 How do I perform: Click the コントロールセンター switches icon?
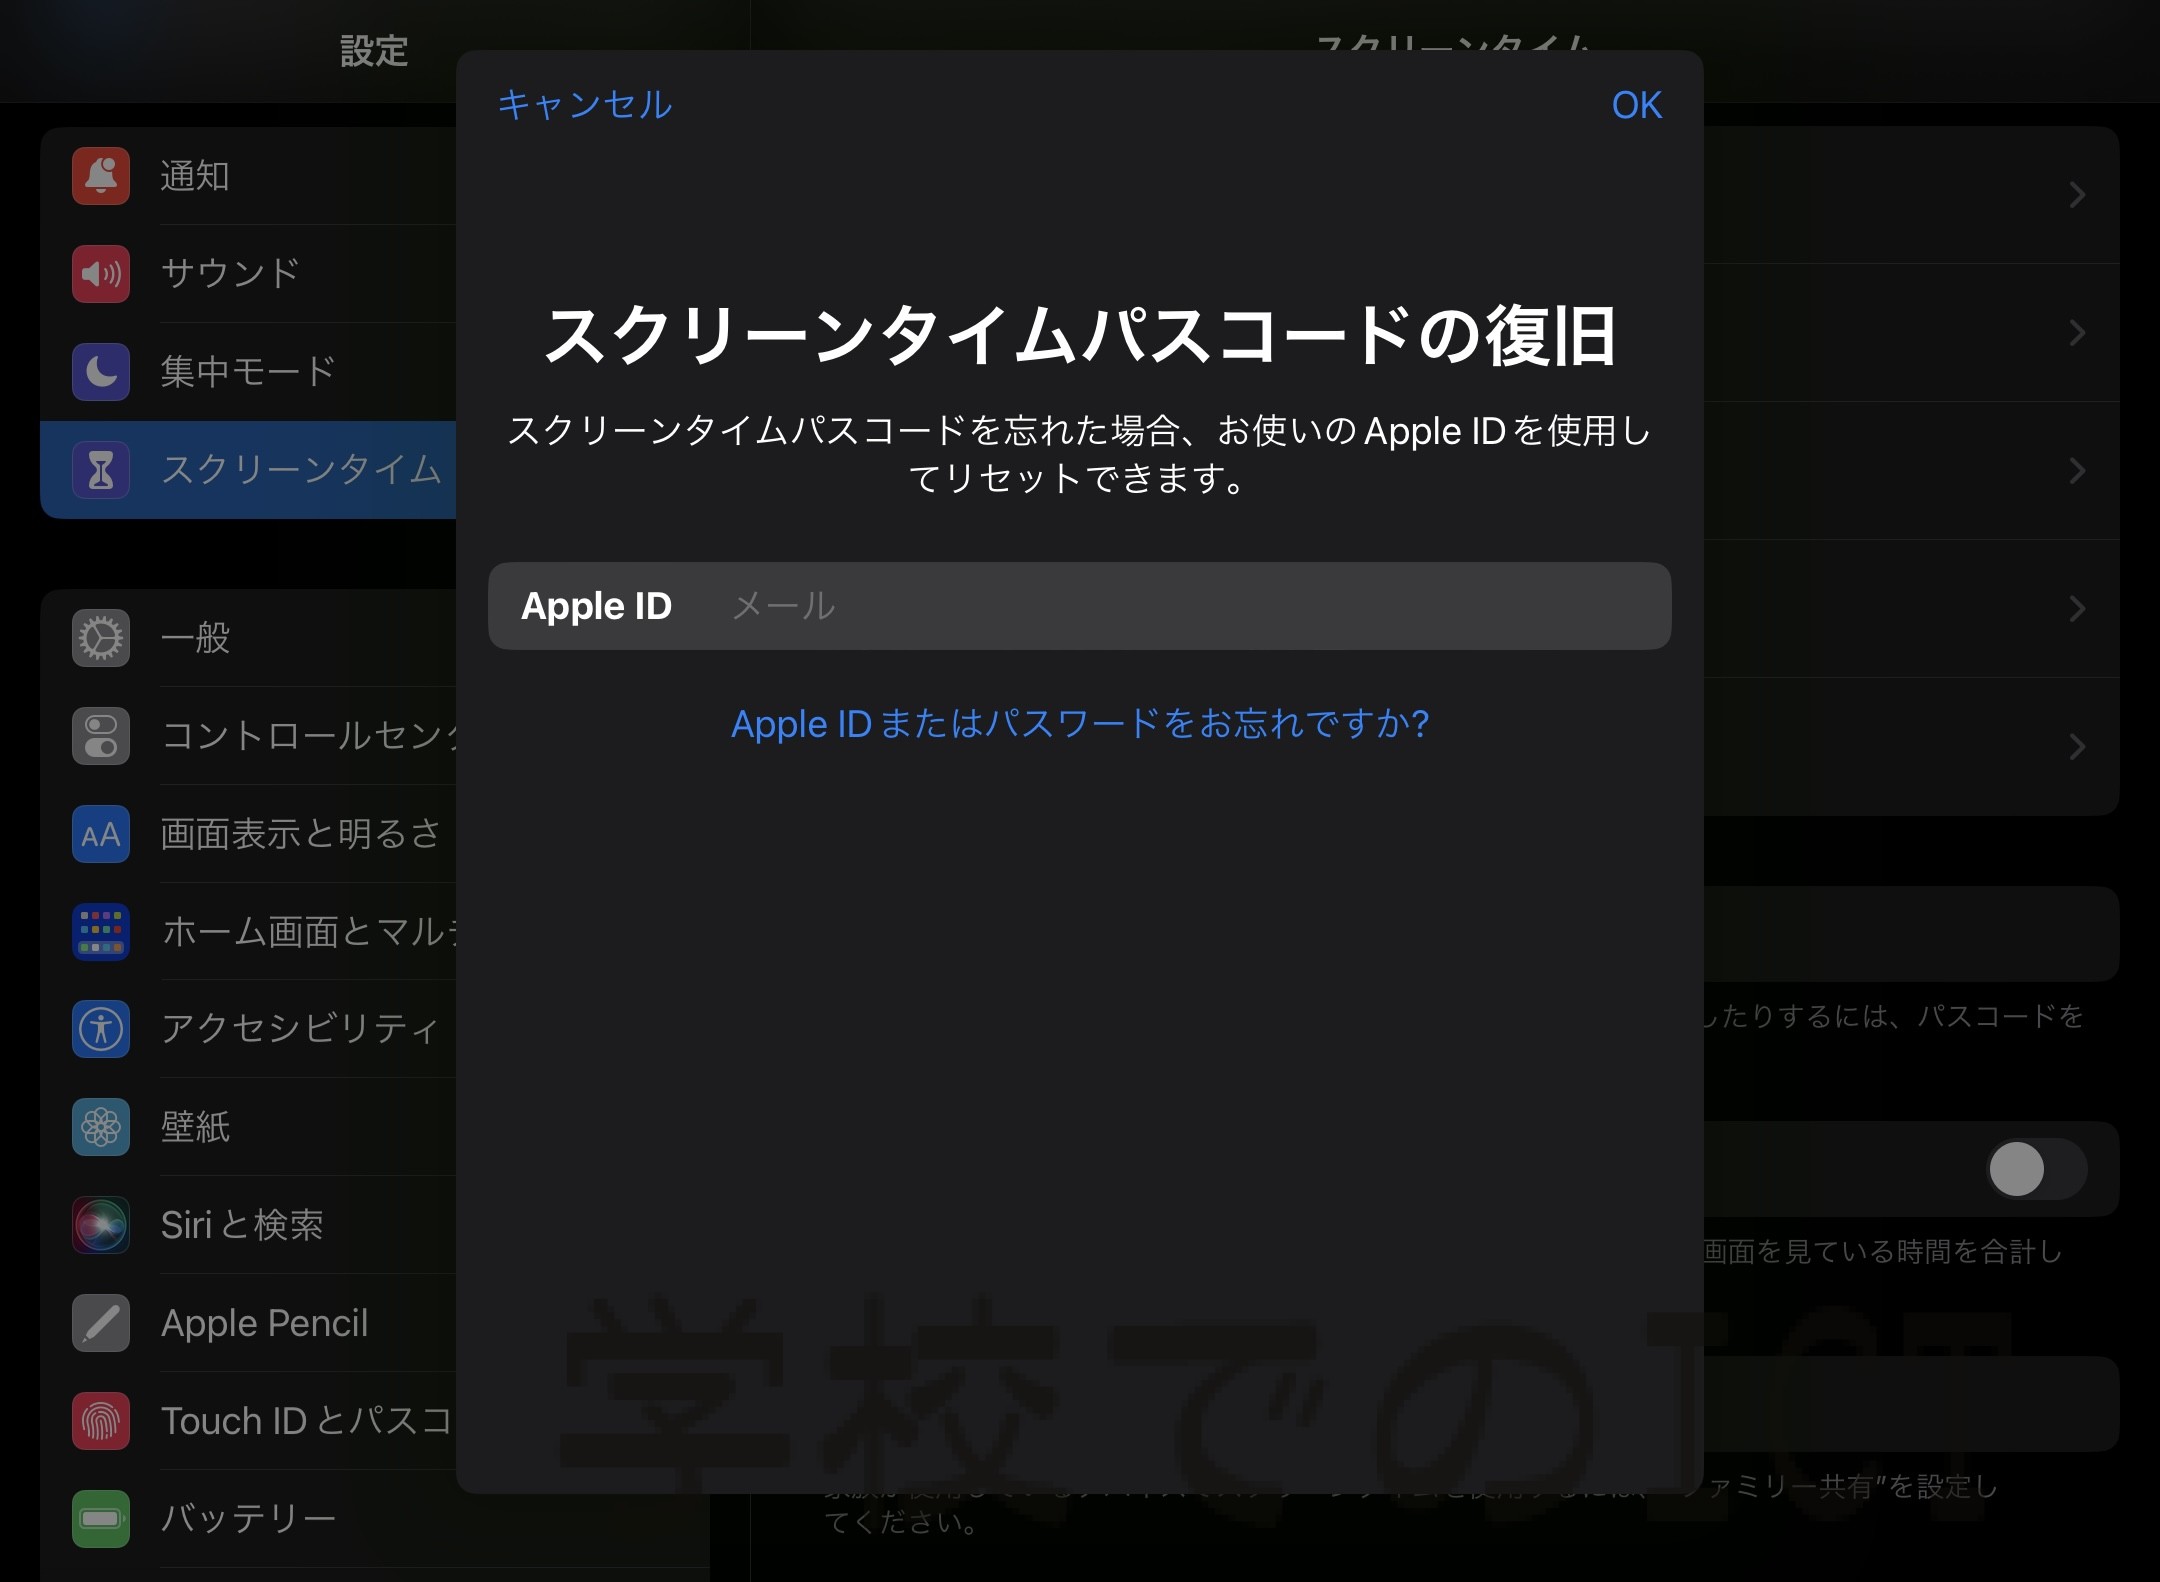(101, 736)
